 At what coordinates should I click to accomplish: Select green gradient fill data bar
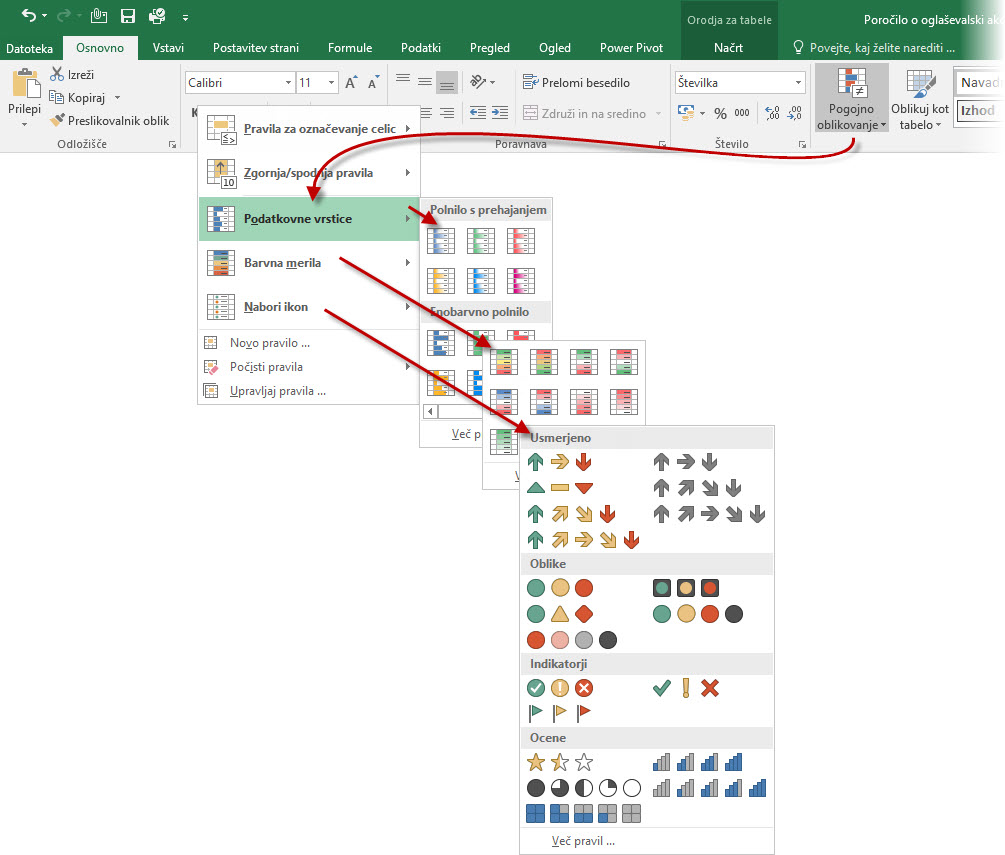pos(481,242)
